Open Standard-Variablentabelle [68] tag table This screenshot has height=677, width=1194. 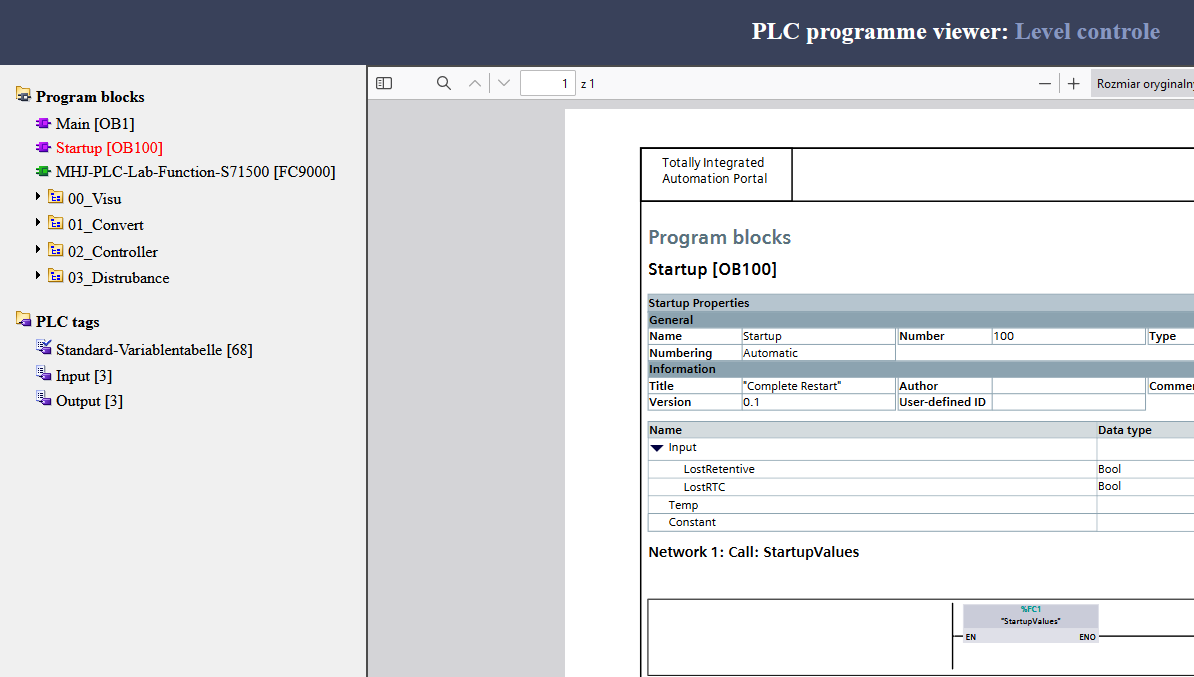[x=154, y=350]
